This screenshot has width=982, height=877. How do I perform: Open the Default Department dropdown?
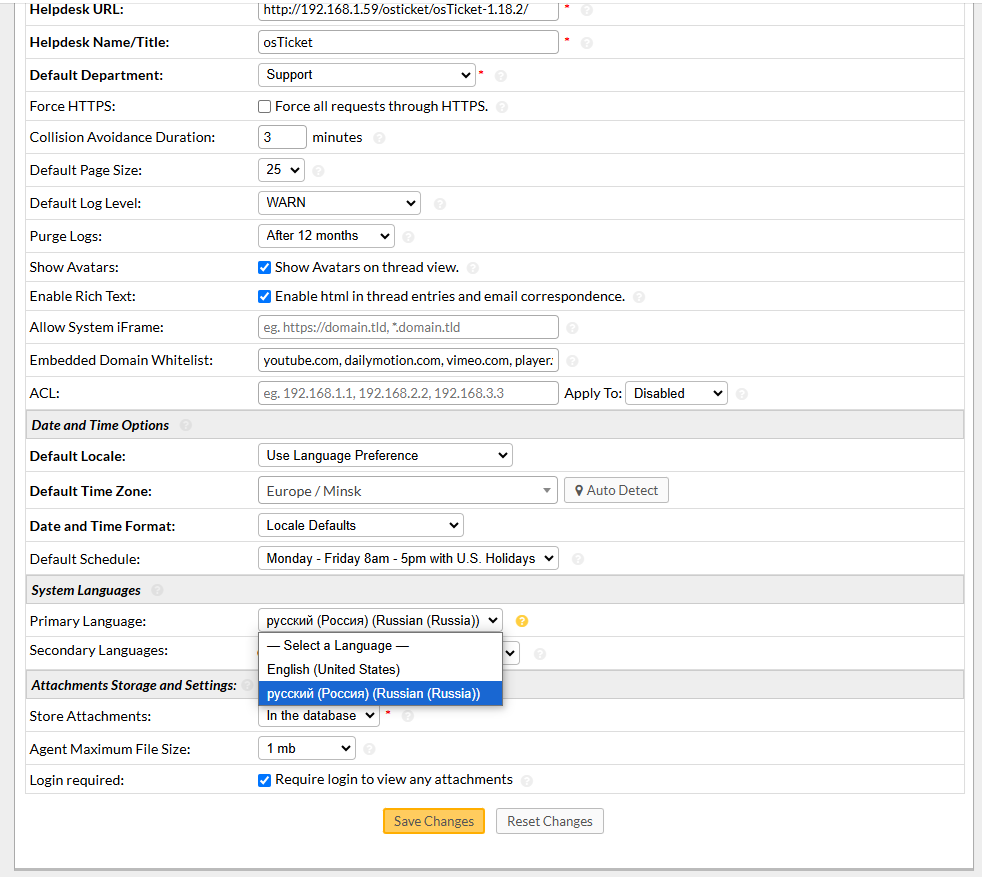pos(367,75)
